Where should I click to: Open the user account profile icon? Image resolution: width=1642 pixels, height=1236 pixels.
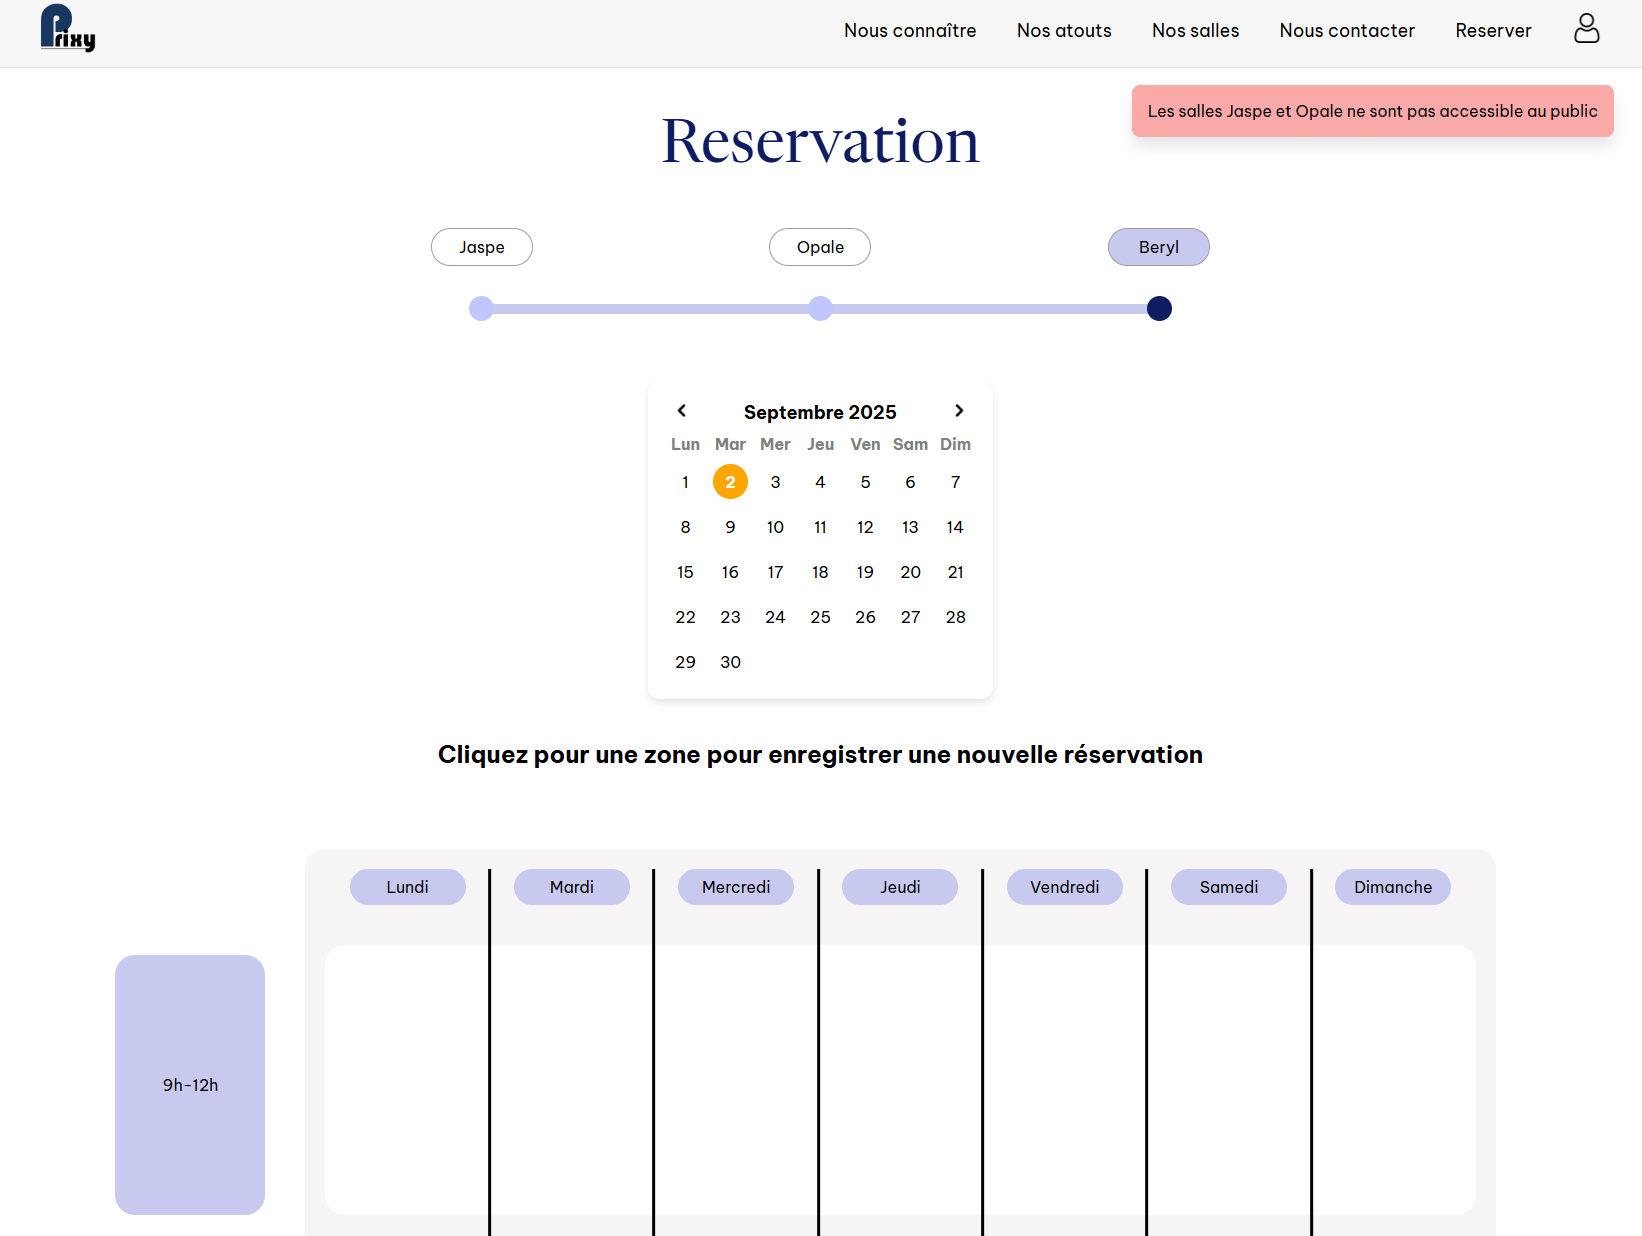pyautogui.click(x=1586, y=29)
